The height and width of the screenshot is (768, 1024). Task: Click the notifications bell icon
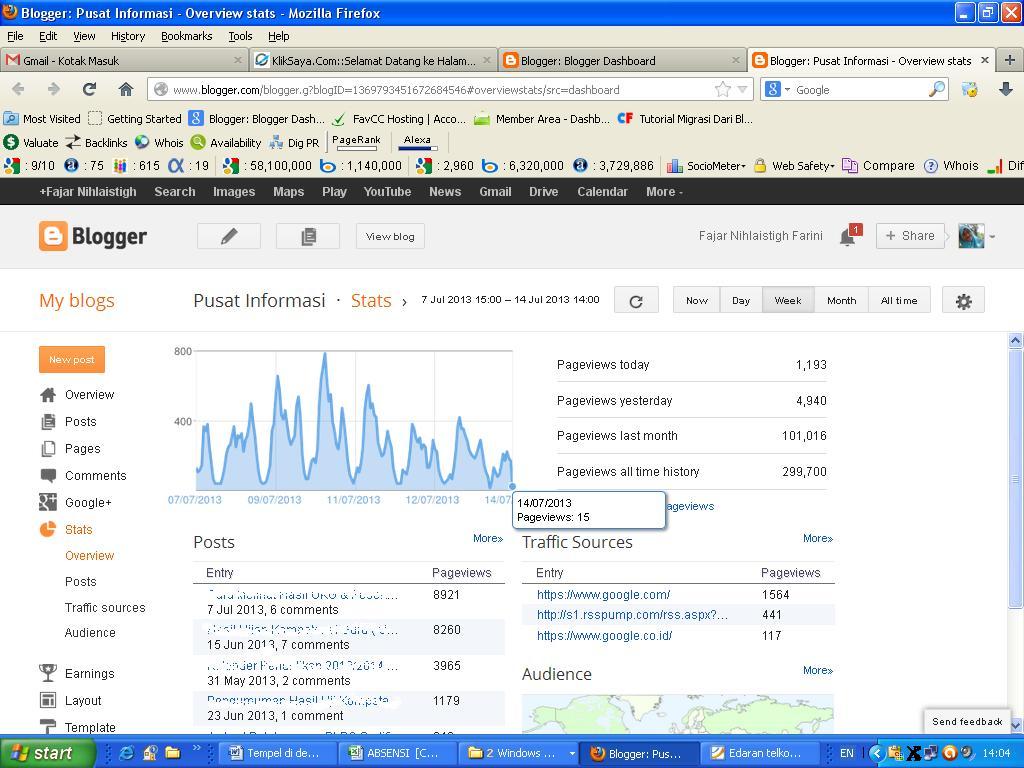(x=847, y=237)
